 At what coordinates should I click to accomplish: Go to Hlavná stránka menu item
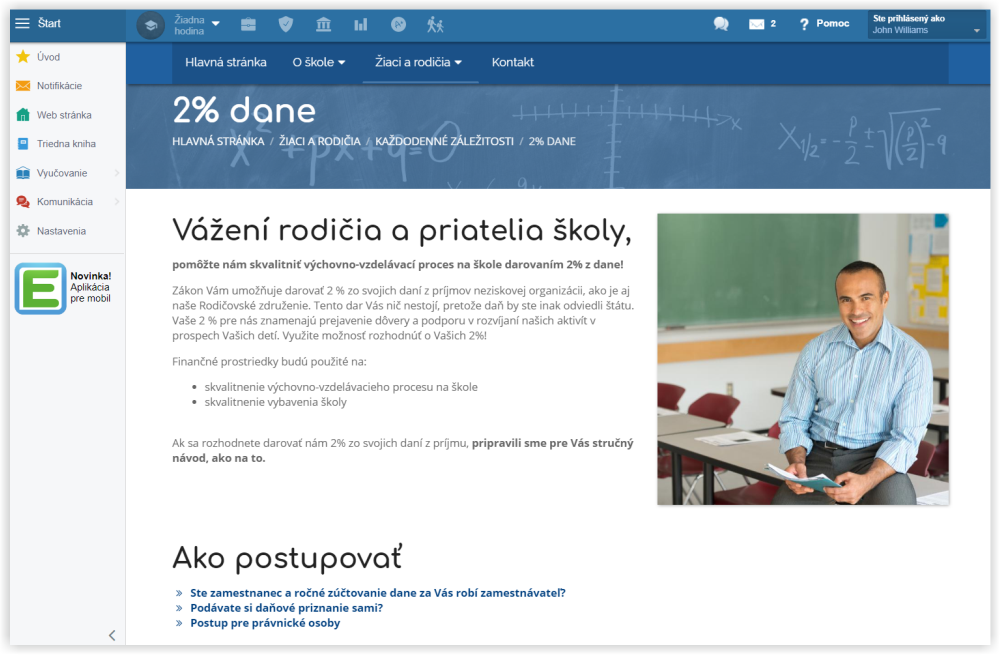tap(226, 63)
